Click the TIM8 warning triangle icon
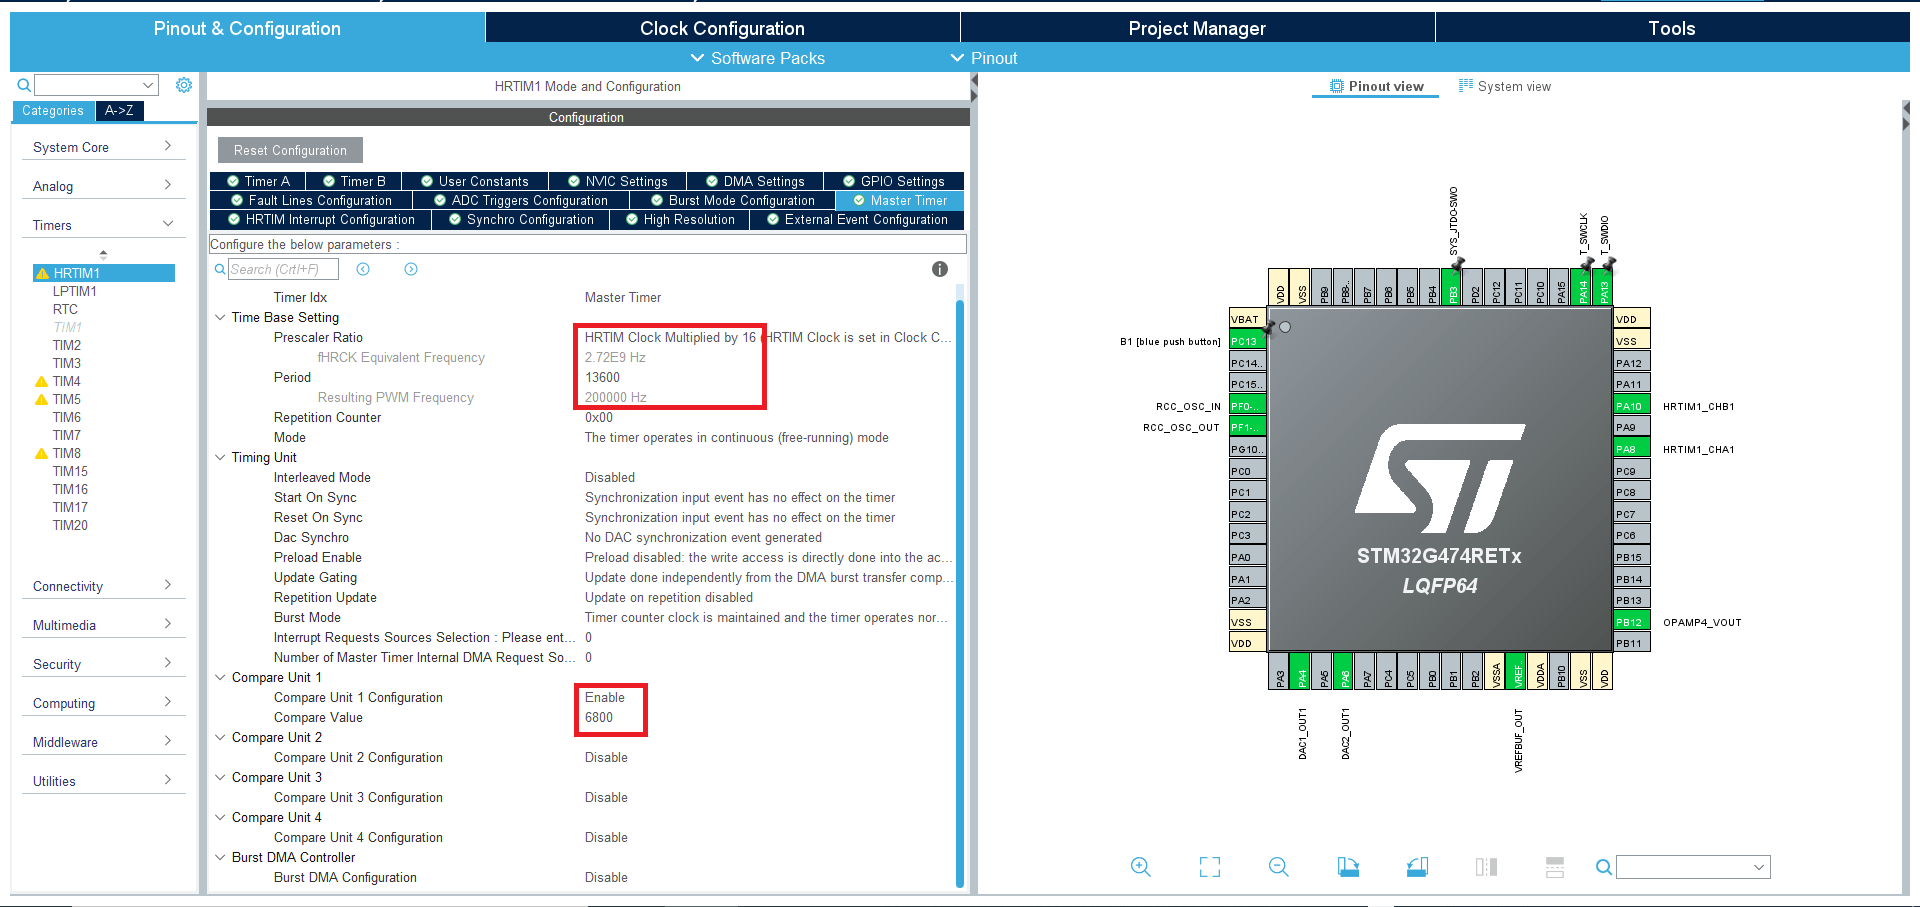Image resolution: width=1920 pixels, height=907 pixels. pyautogui.click(x=41, y=453)
